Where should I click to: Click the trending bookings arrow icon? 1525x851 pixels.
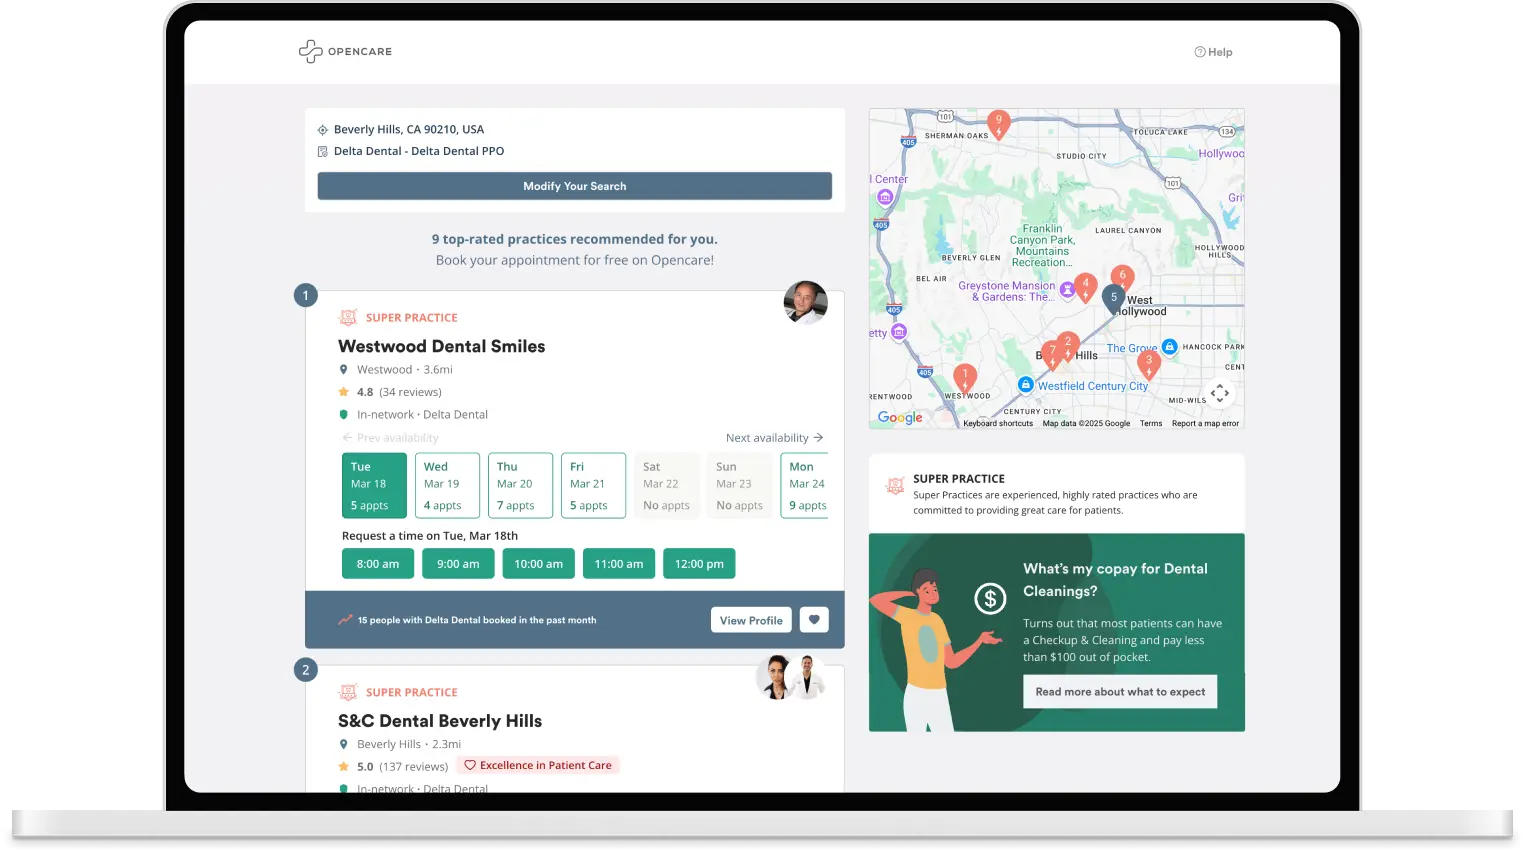(x=345, y=620)
